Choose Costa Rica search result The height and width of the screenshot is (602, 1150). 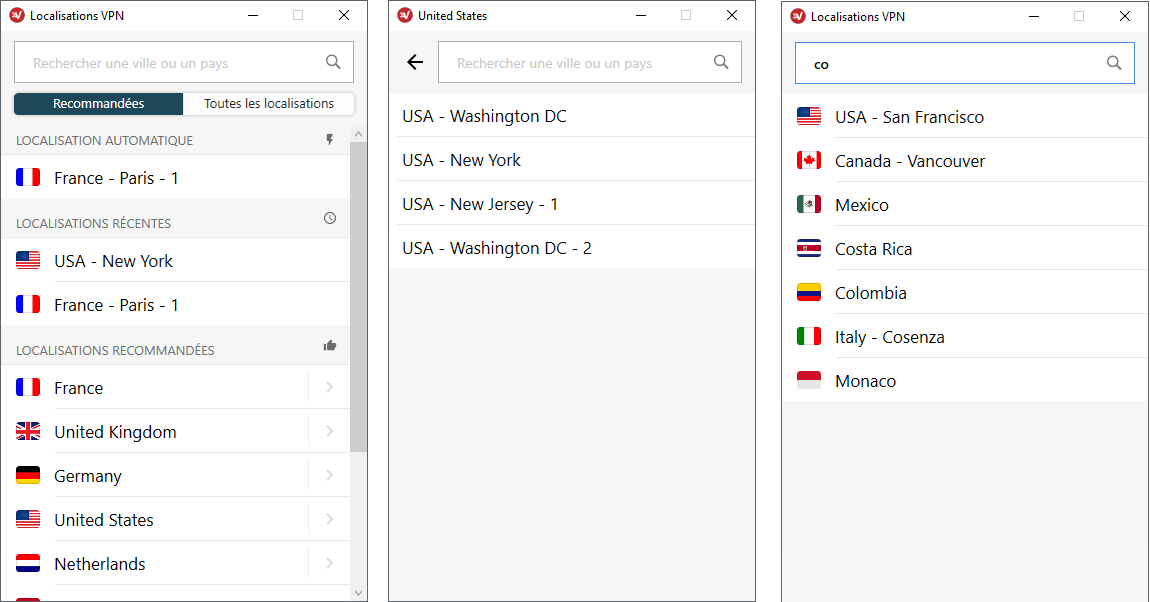click(965, 249)
